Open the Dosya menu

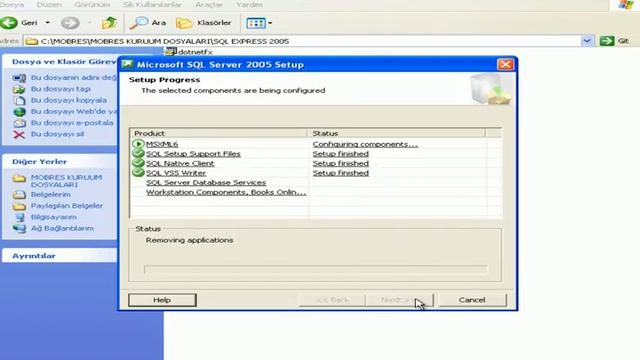click(x=12, y=5)
